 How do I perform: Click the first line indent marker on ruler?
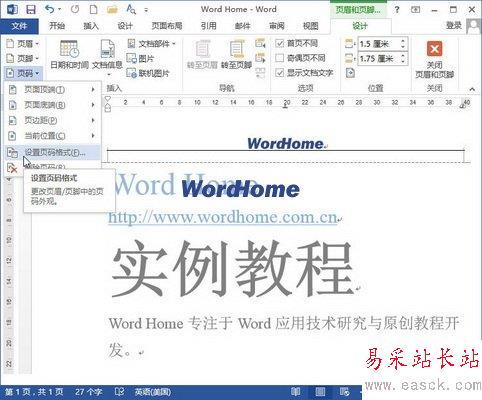coord(108,99)
